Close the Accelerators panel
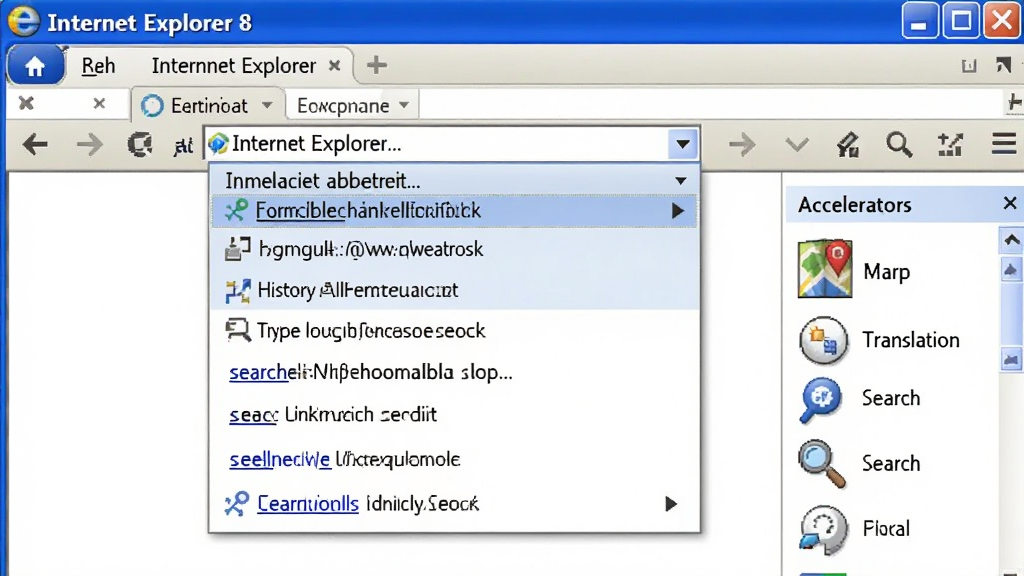Viewport: 1024px width, 576px height. 1010,204
